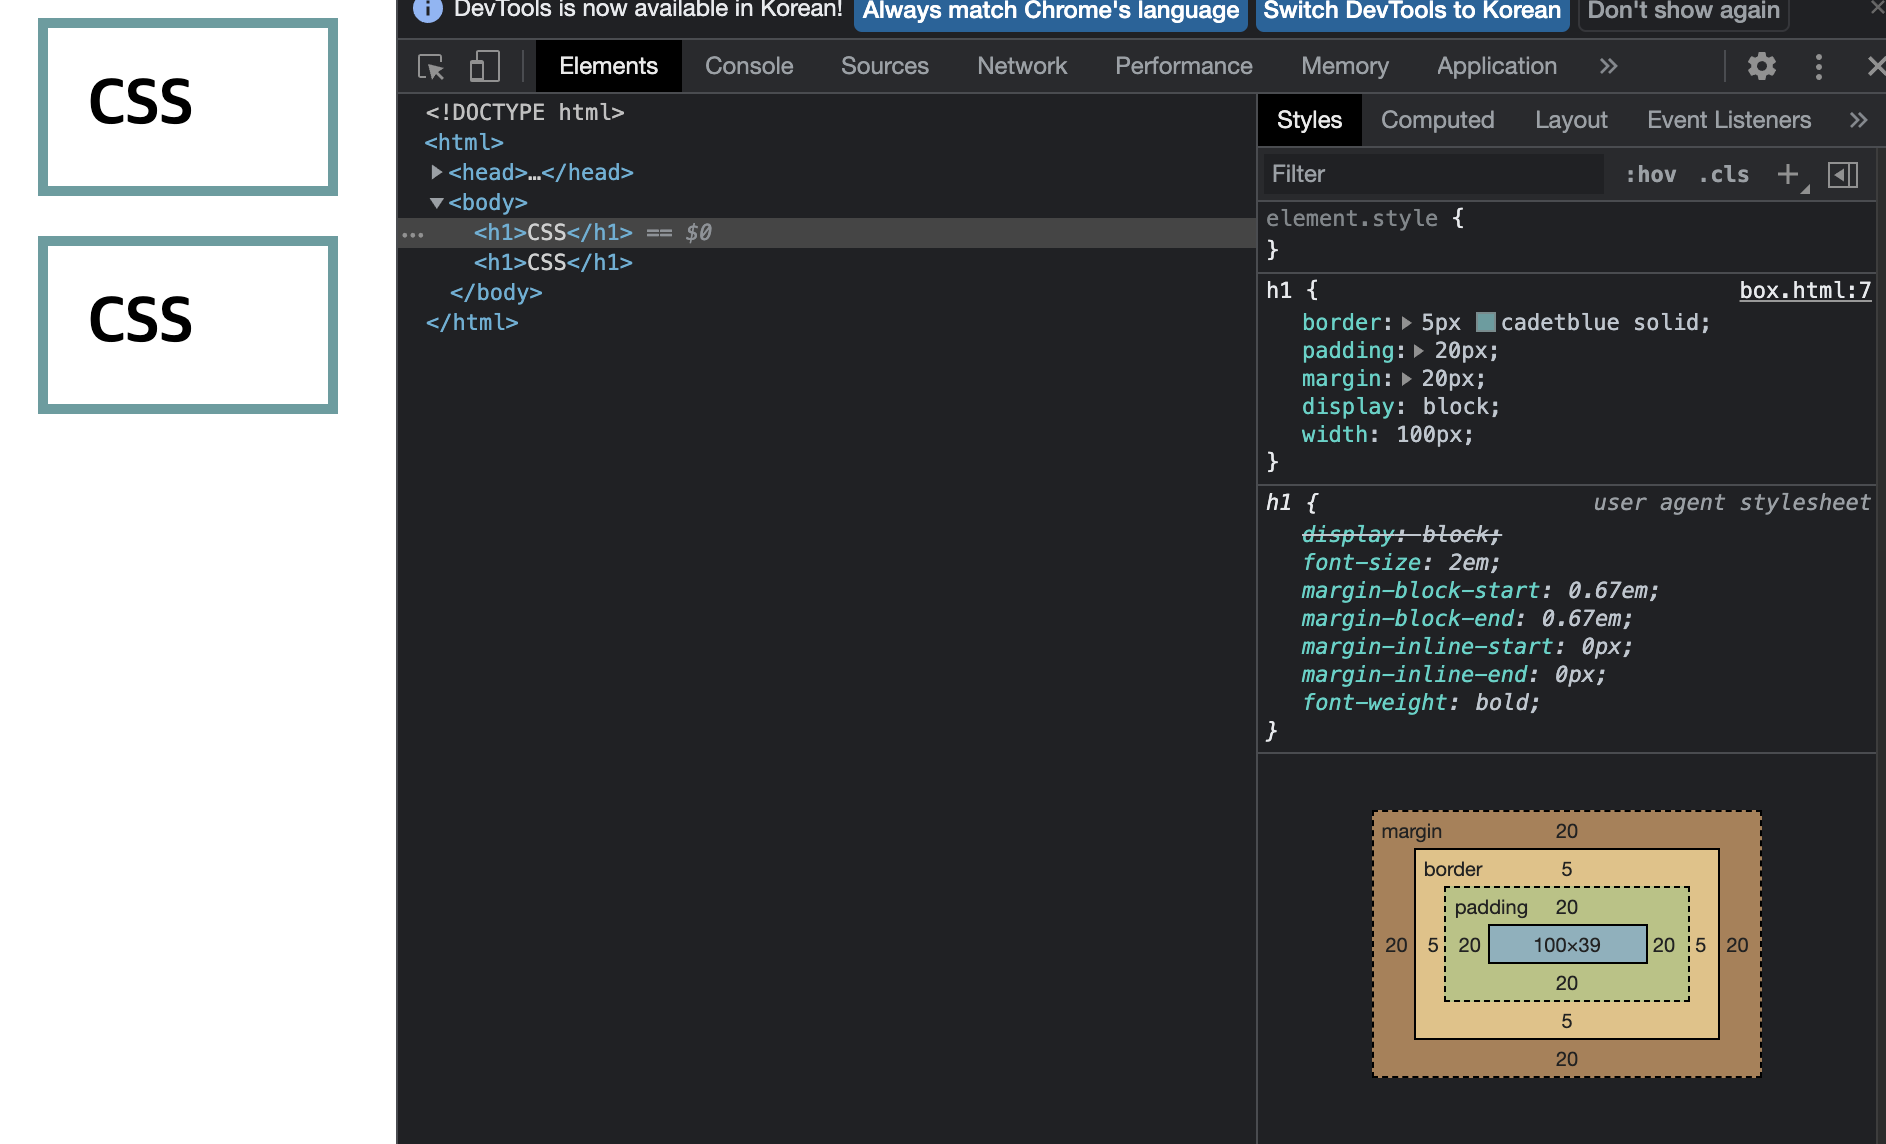The image size is (1886, 1144).
Task: Open the box.html:7 source link
Action: (x=1805, y=291)
